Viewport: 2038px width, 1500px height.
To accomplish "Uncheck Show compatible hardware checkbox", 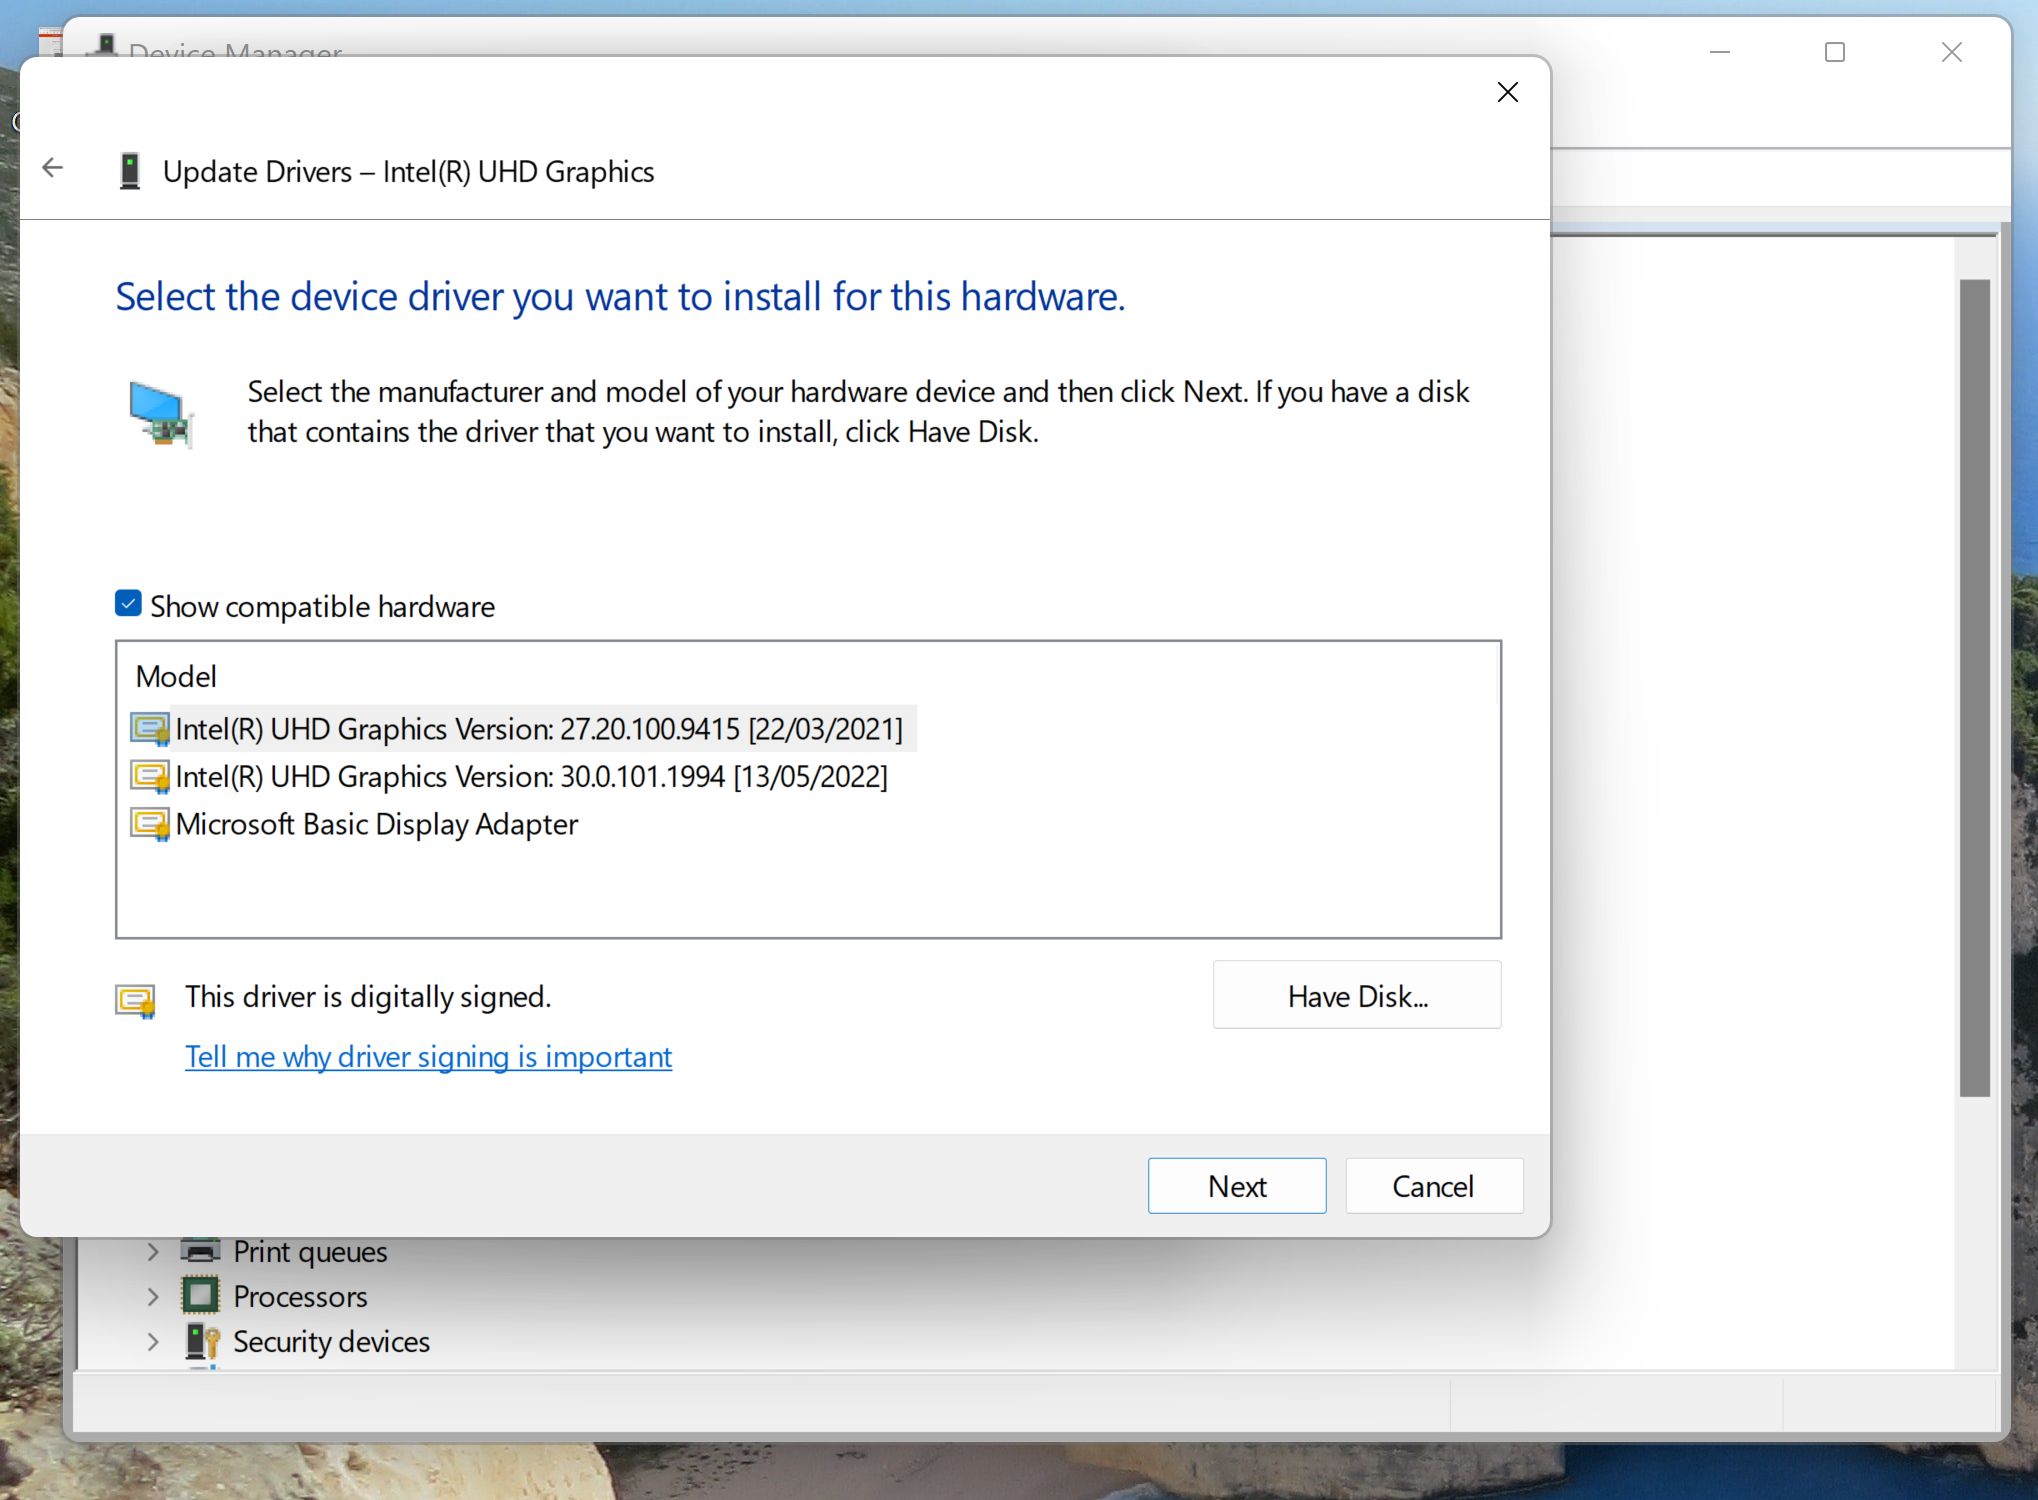I will pyautogui.click(x=128, y=603).
